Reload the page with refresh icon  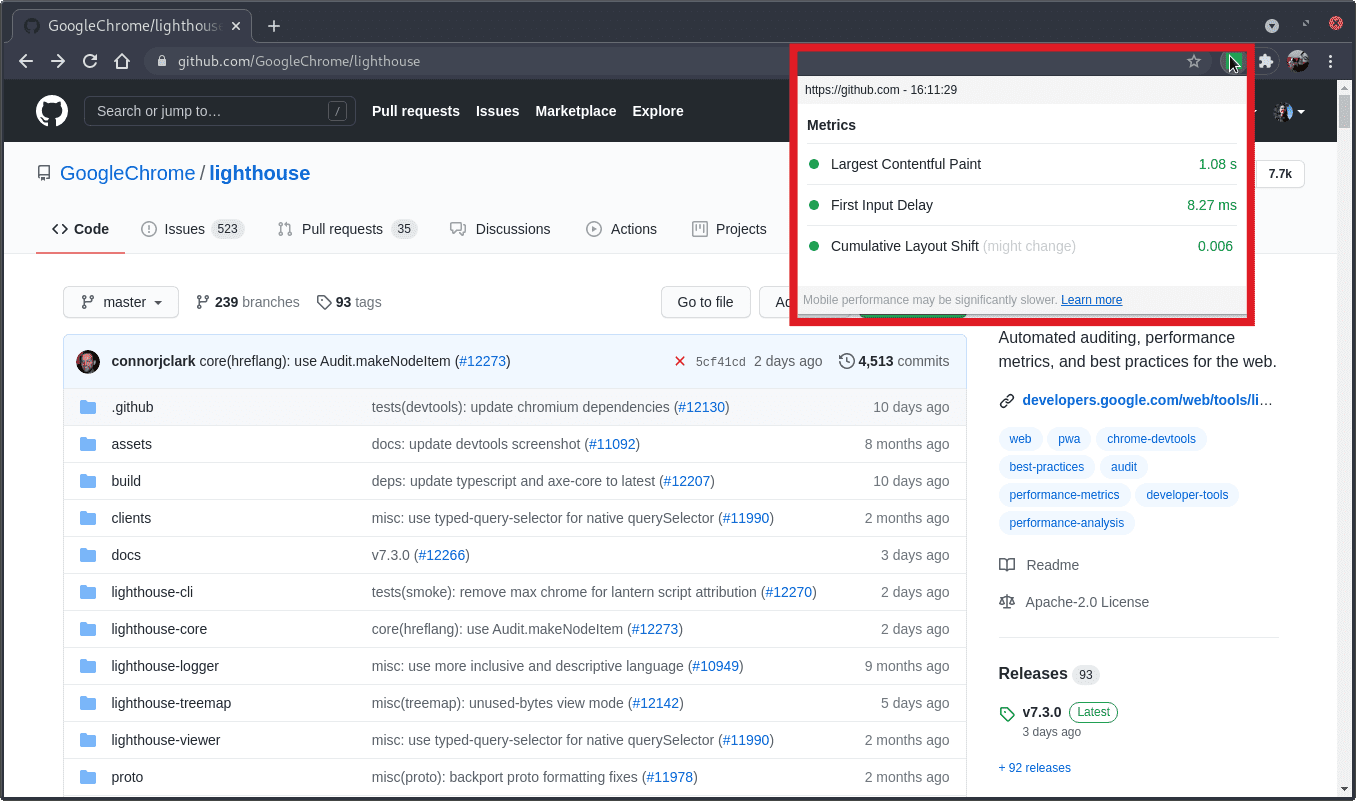click(90, 61)
